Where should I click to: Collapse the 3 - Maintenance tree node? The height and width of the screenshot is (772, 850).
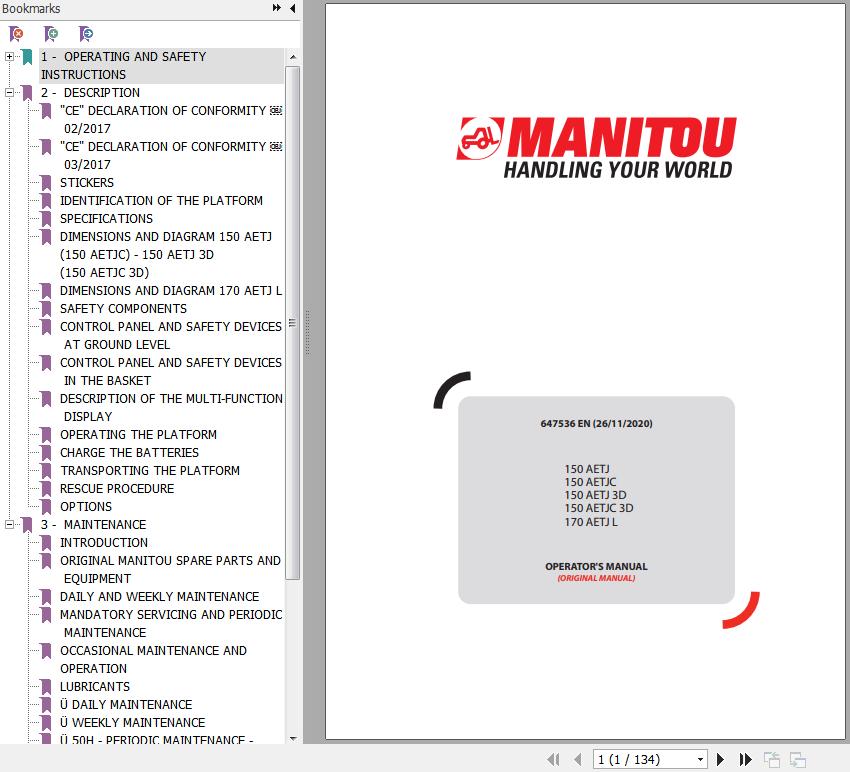pos(9,525)
